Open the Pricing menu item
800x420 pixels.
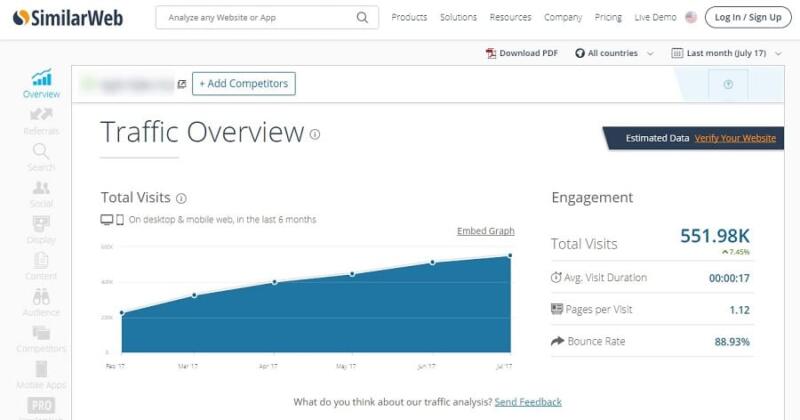click(607, 17)
